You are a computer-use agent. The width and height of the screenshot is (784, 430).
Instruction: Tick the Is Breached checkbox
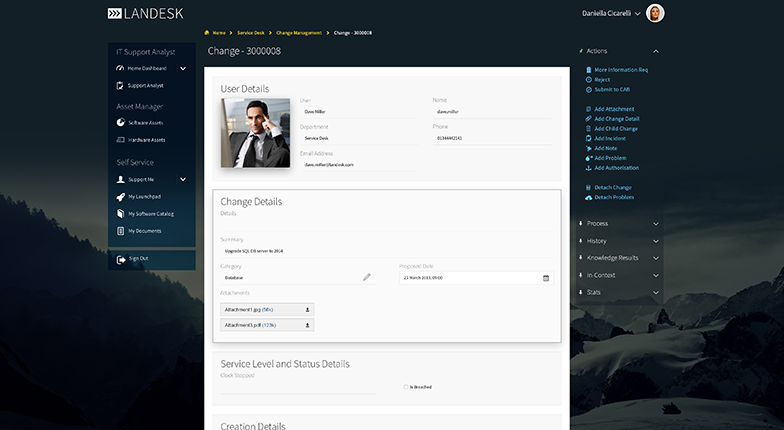(x=406, y=386)
